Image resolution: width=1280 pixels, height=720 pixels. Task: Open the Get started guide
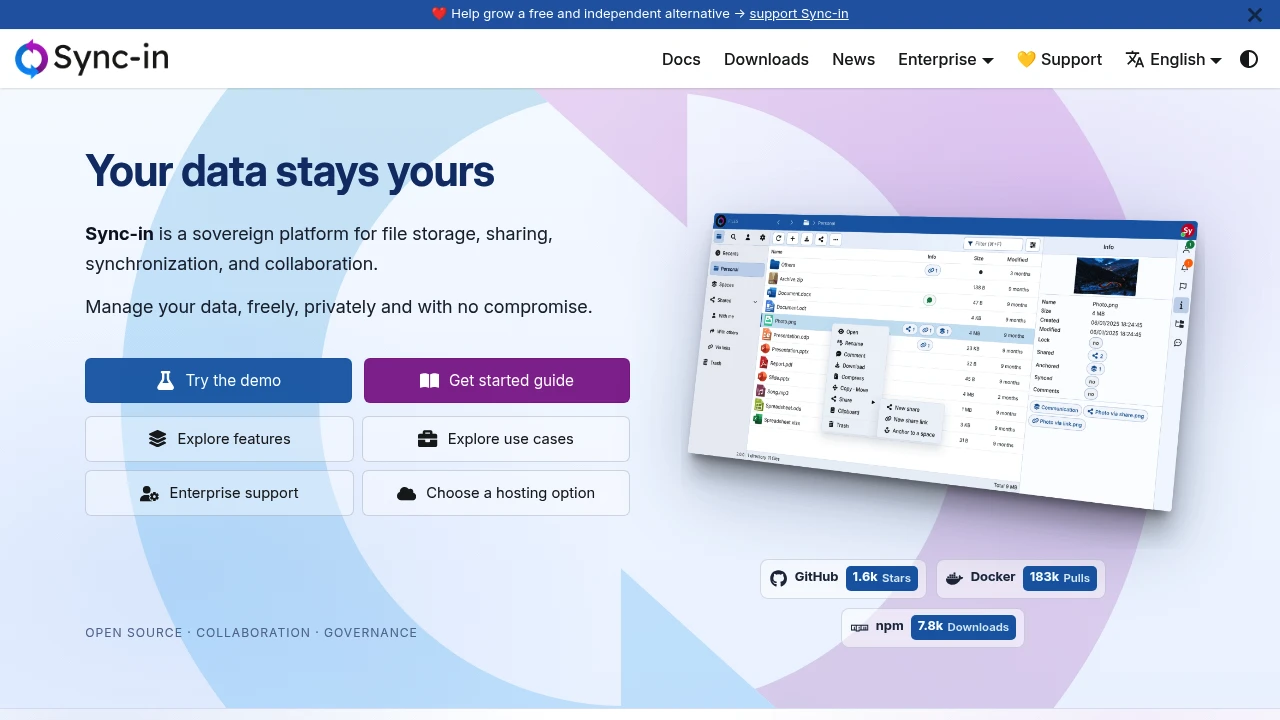point(496,380)
